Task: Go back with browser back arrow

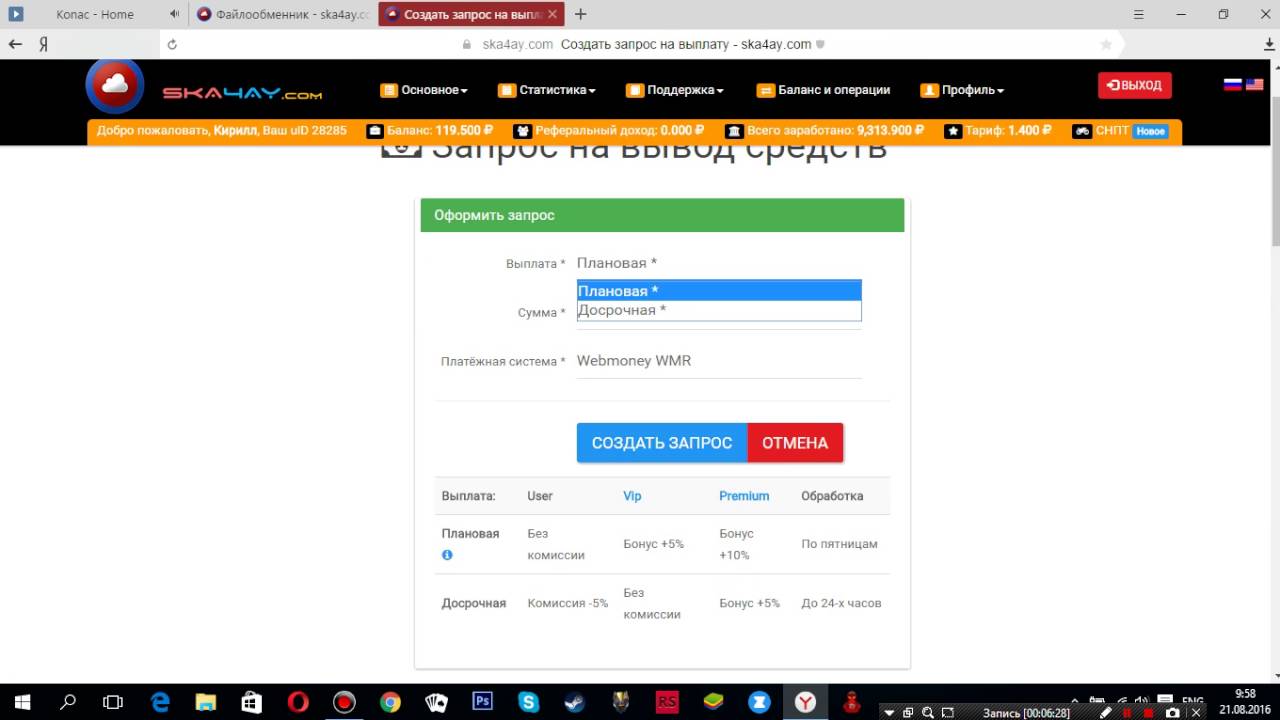Action: pos(15,44)
